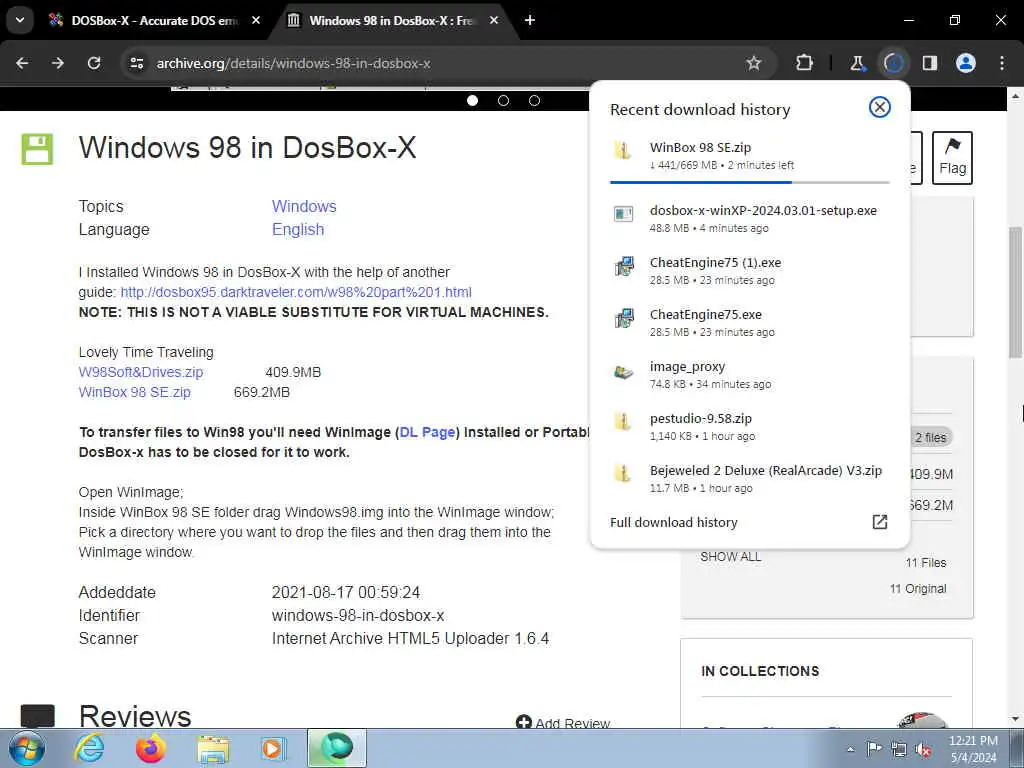Viewport: 1024px width, 768px height.
Task: Close the Windows 98 in DosBox-X tab
Action: (494, 20)
